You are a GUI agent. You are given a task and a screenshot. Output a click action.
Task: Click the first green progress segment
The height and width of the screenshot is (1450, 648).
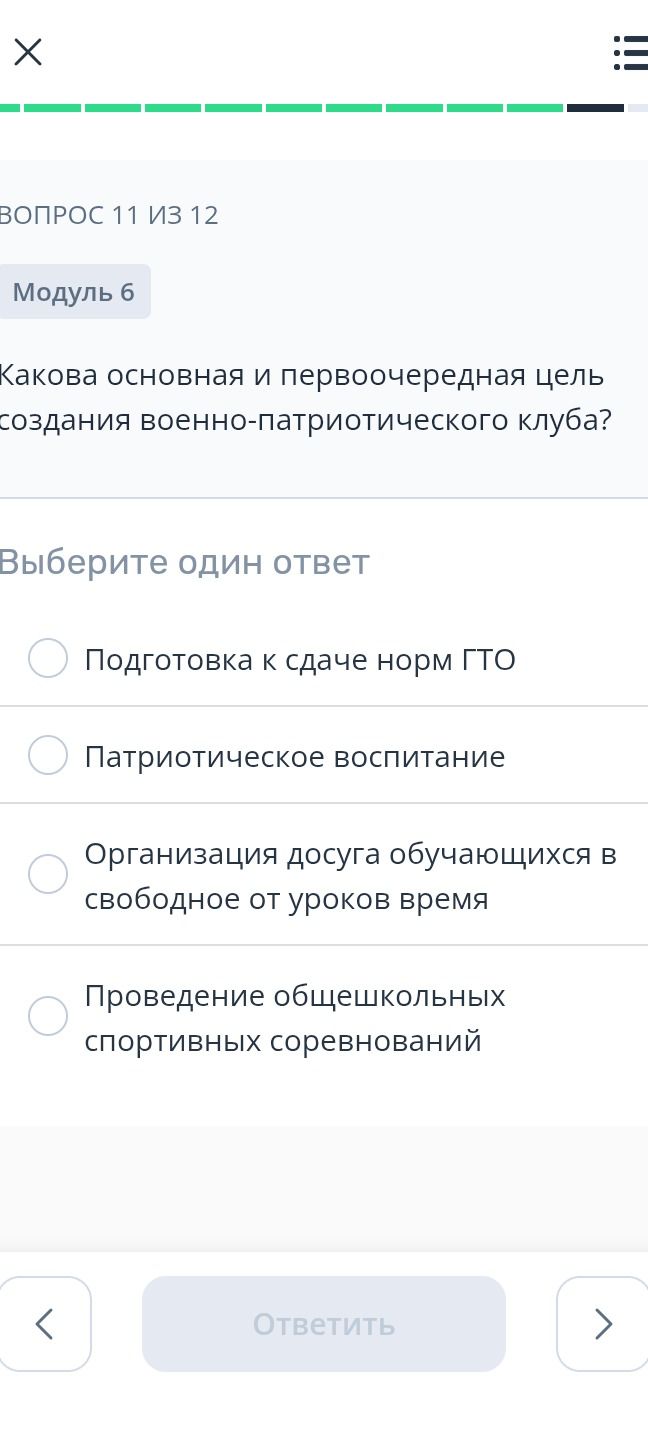10,107
